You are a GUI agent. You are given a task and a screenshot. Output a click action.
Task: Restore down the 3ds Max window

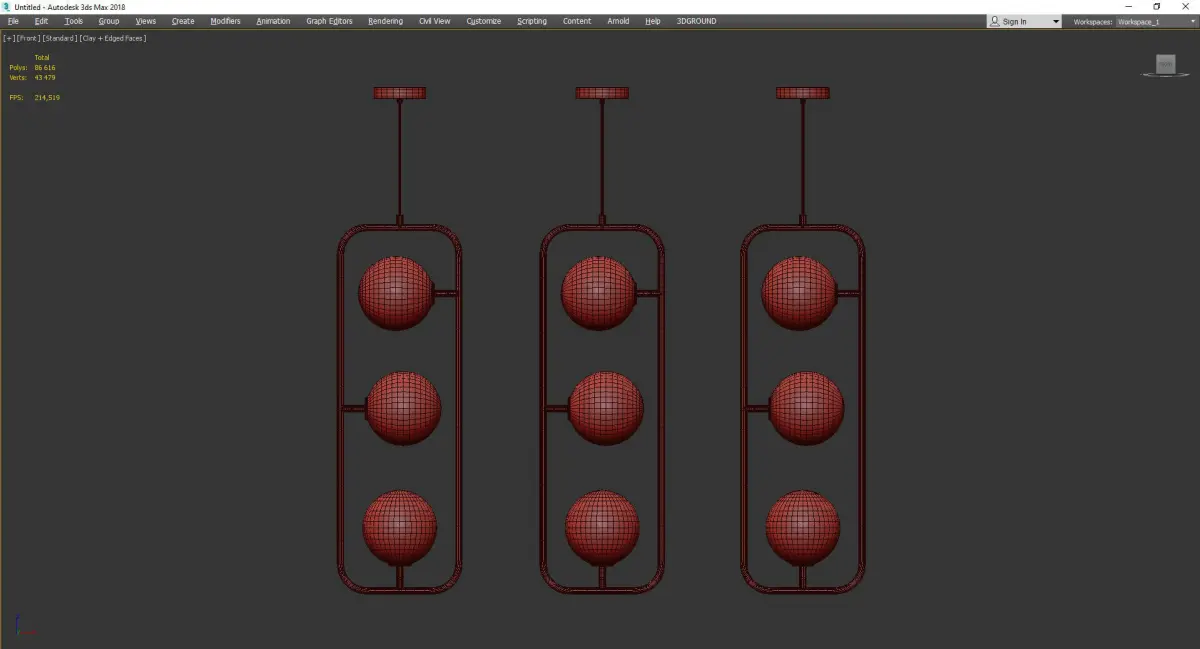pos(1157,6)
